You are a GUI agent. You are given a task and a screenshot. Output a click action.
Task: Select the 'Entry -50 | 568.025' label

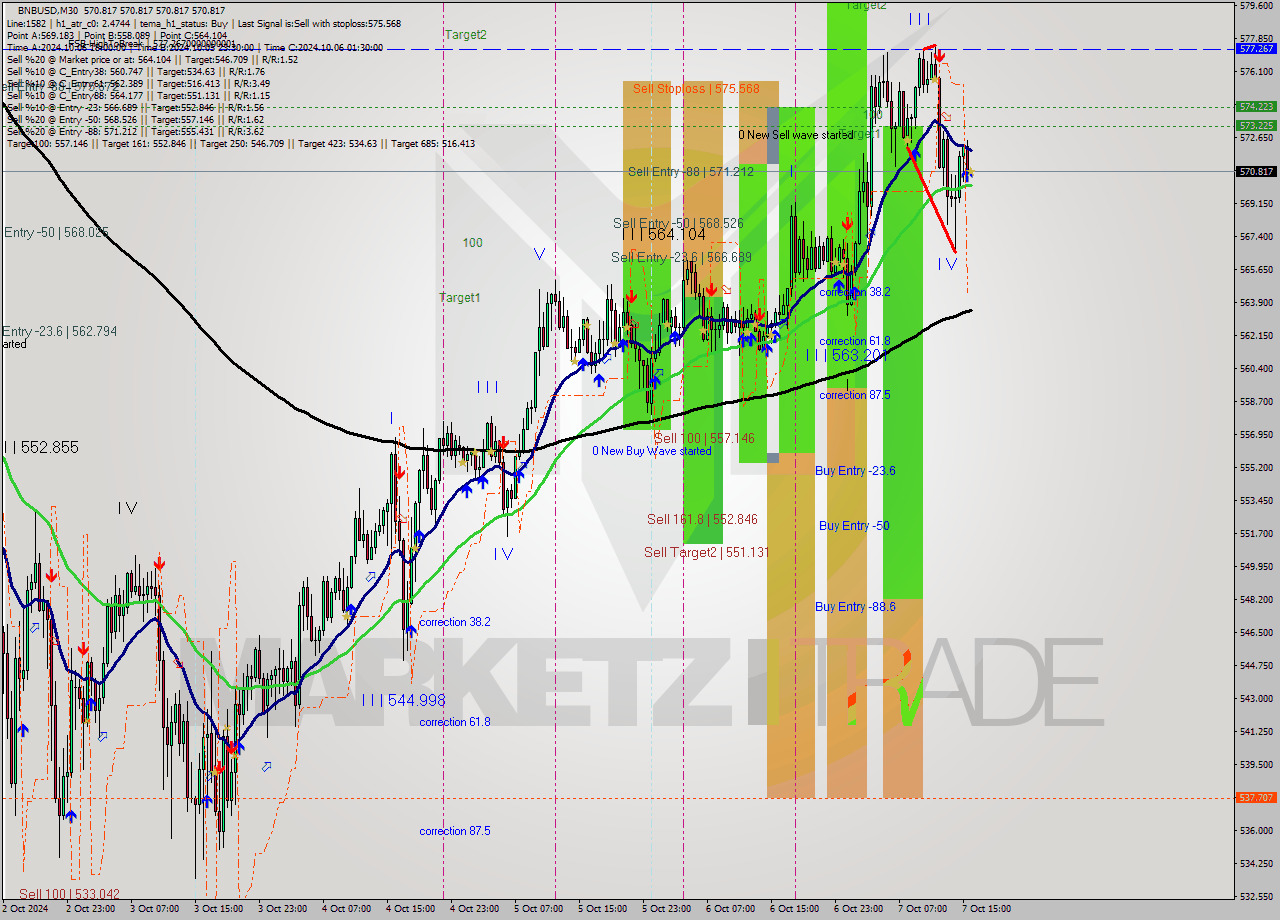[x=56, y=233]
